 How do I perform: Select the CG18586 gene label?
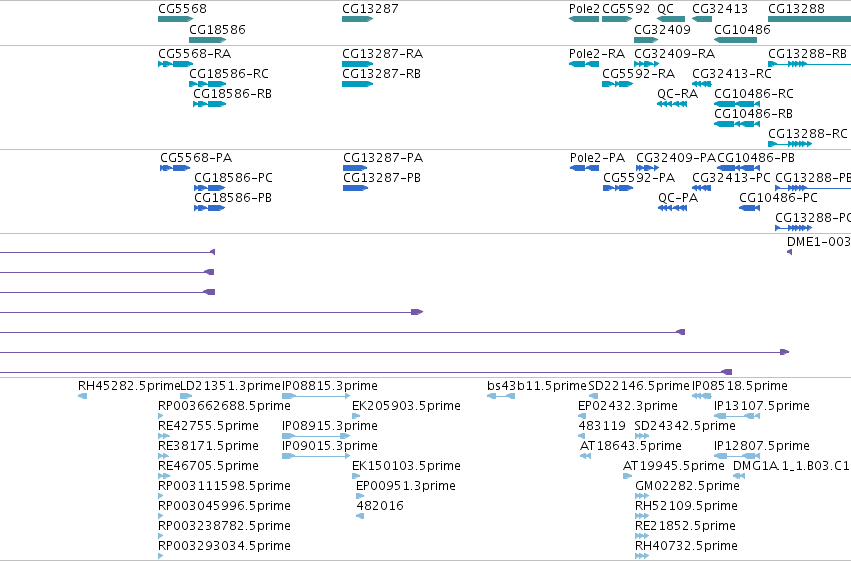(x=217, y=30)
